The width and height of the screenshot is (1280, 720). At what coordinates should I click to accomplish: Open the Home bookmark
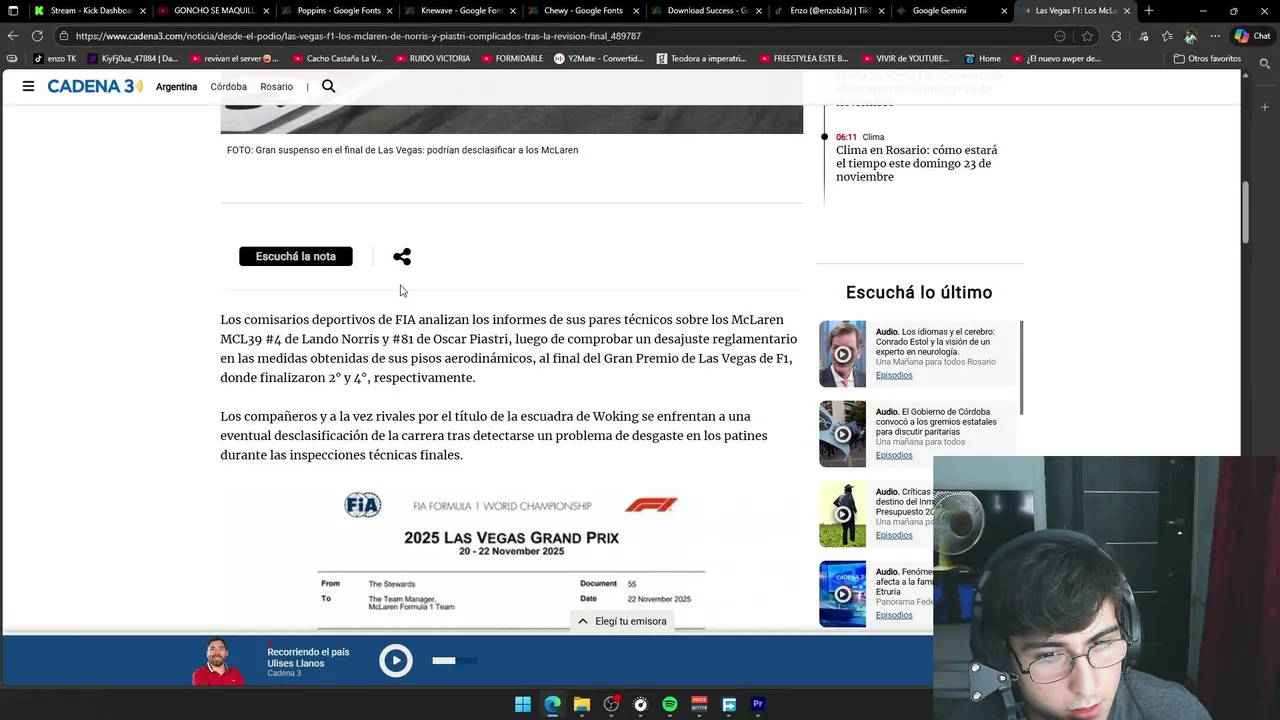982,58
